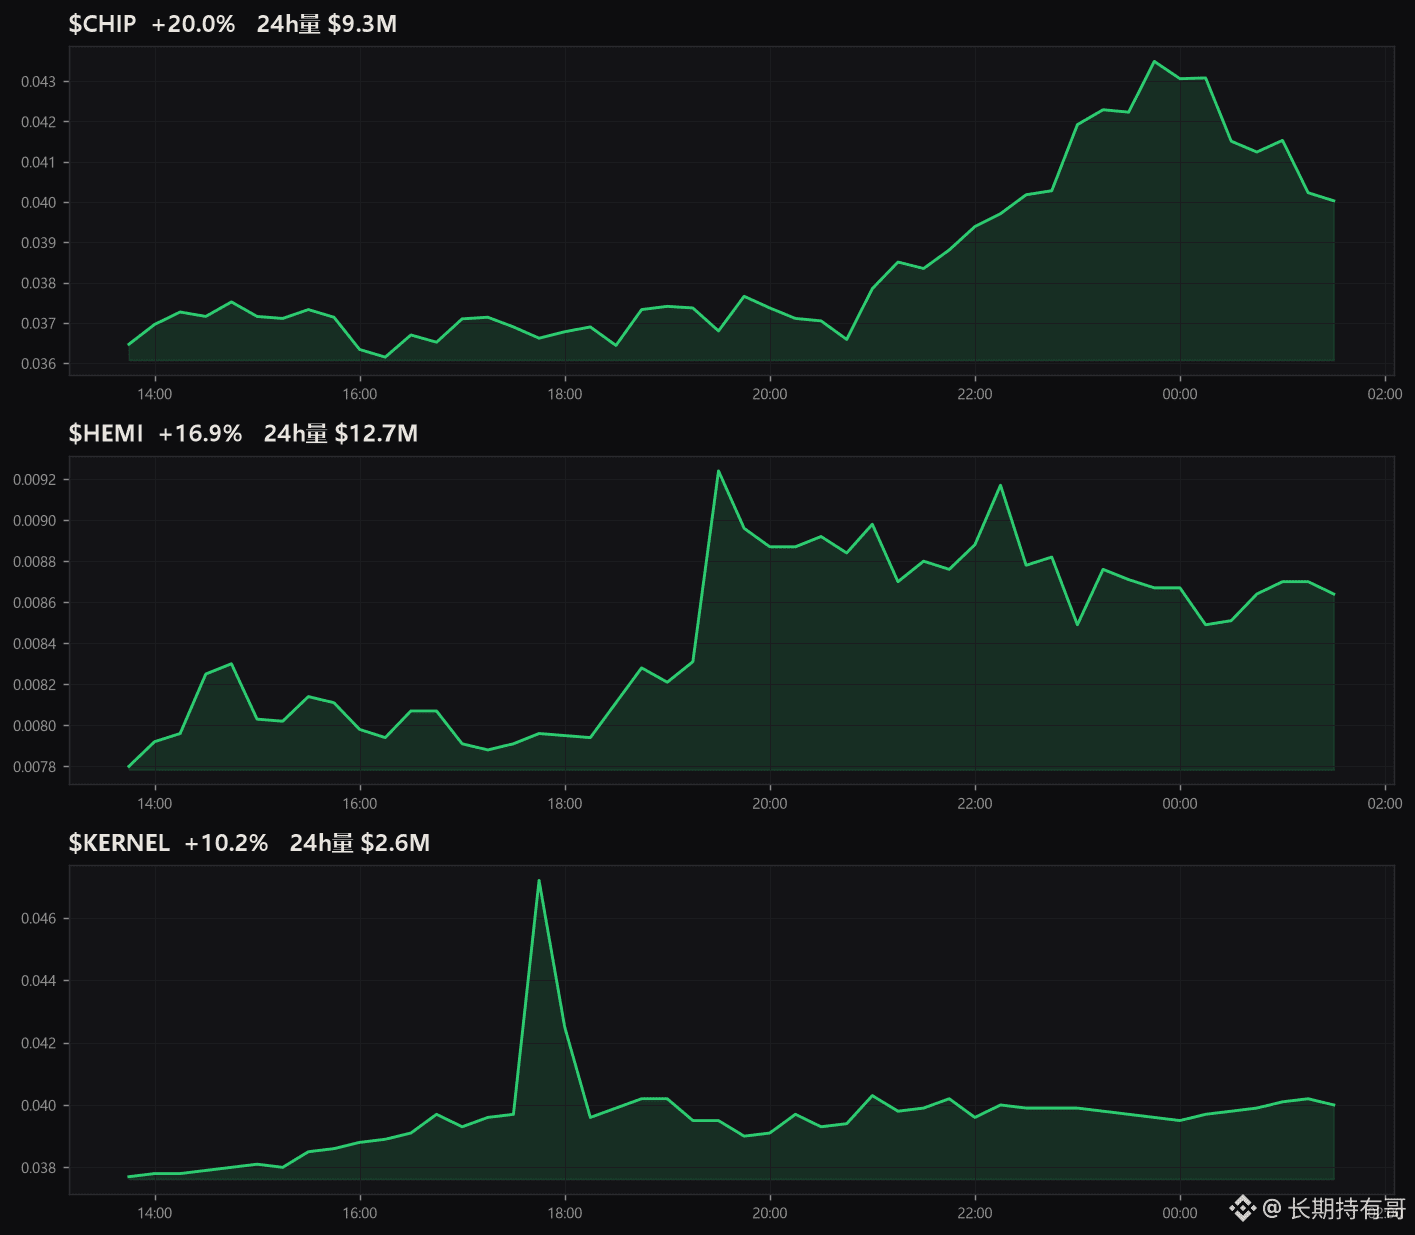Click the highest peak of the CHIP price line
1415x1235 pixels.
click(1154, 61)
